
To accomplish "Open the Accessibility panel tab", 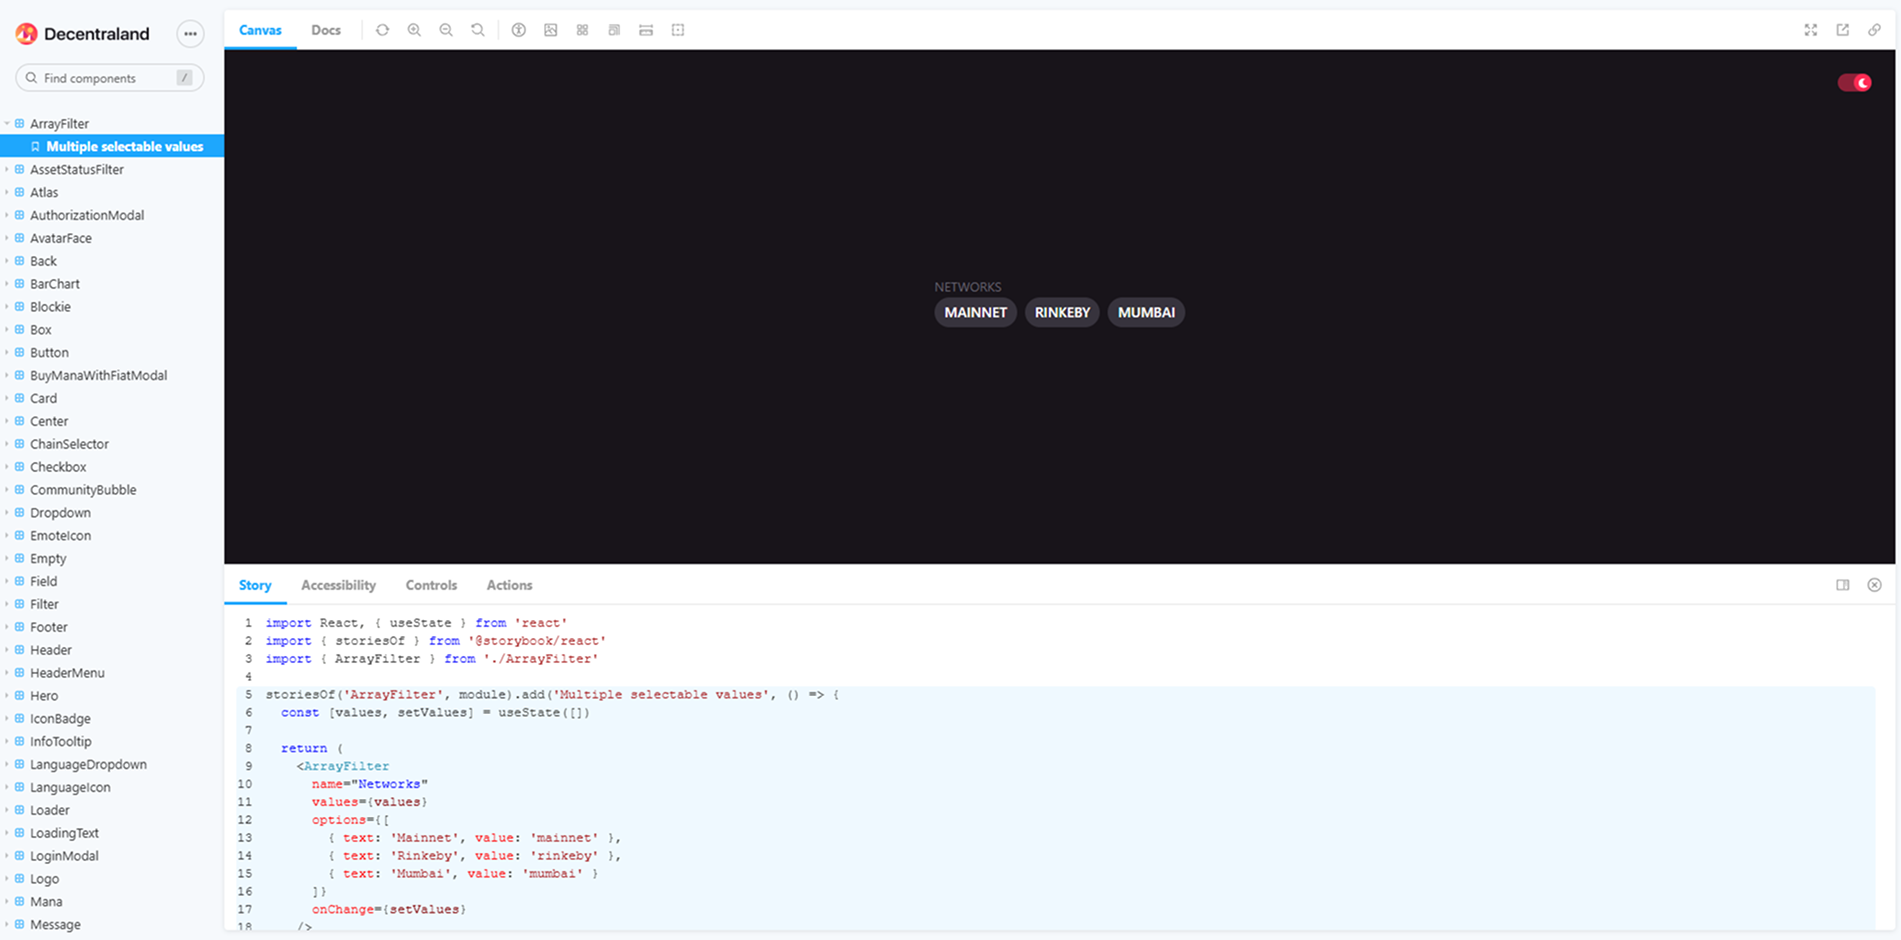I will coord(338,585).
